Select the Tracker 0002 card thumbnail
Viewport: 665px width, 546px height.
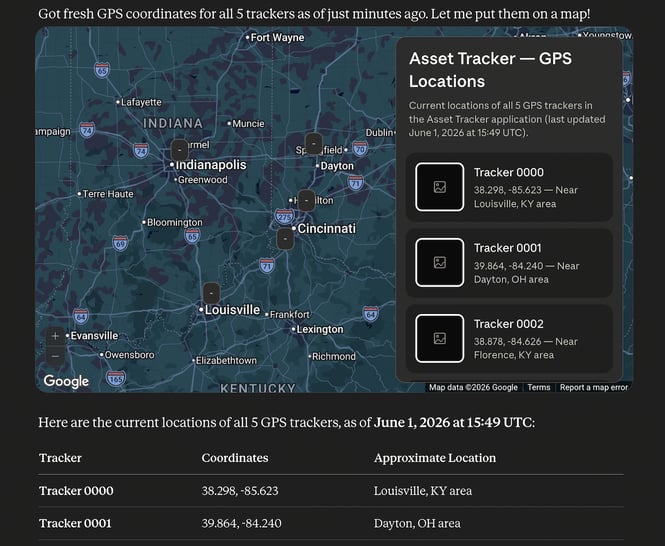pos(439,338)
